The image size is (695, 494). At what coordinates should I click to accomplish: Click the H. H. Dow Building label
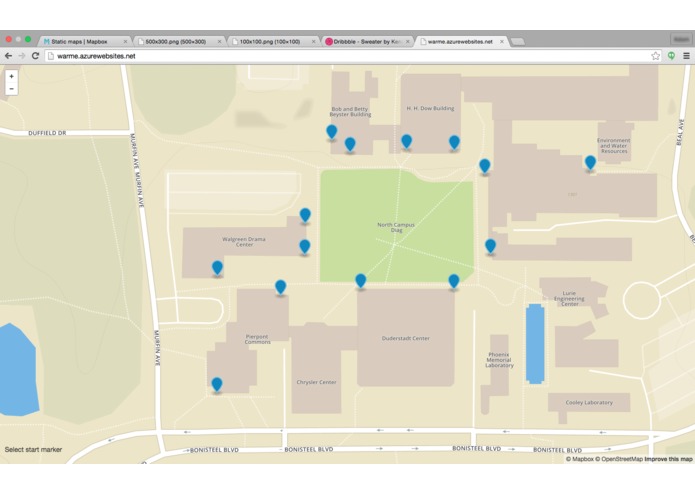pos(430,108)
